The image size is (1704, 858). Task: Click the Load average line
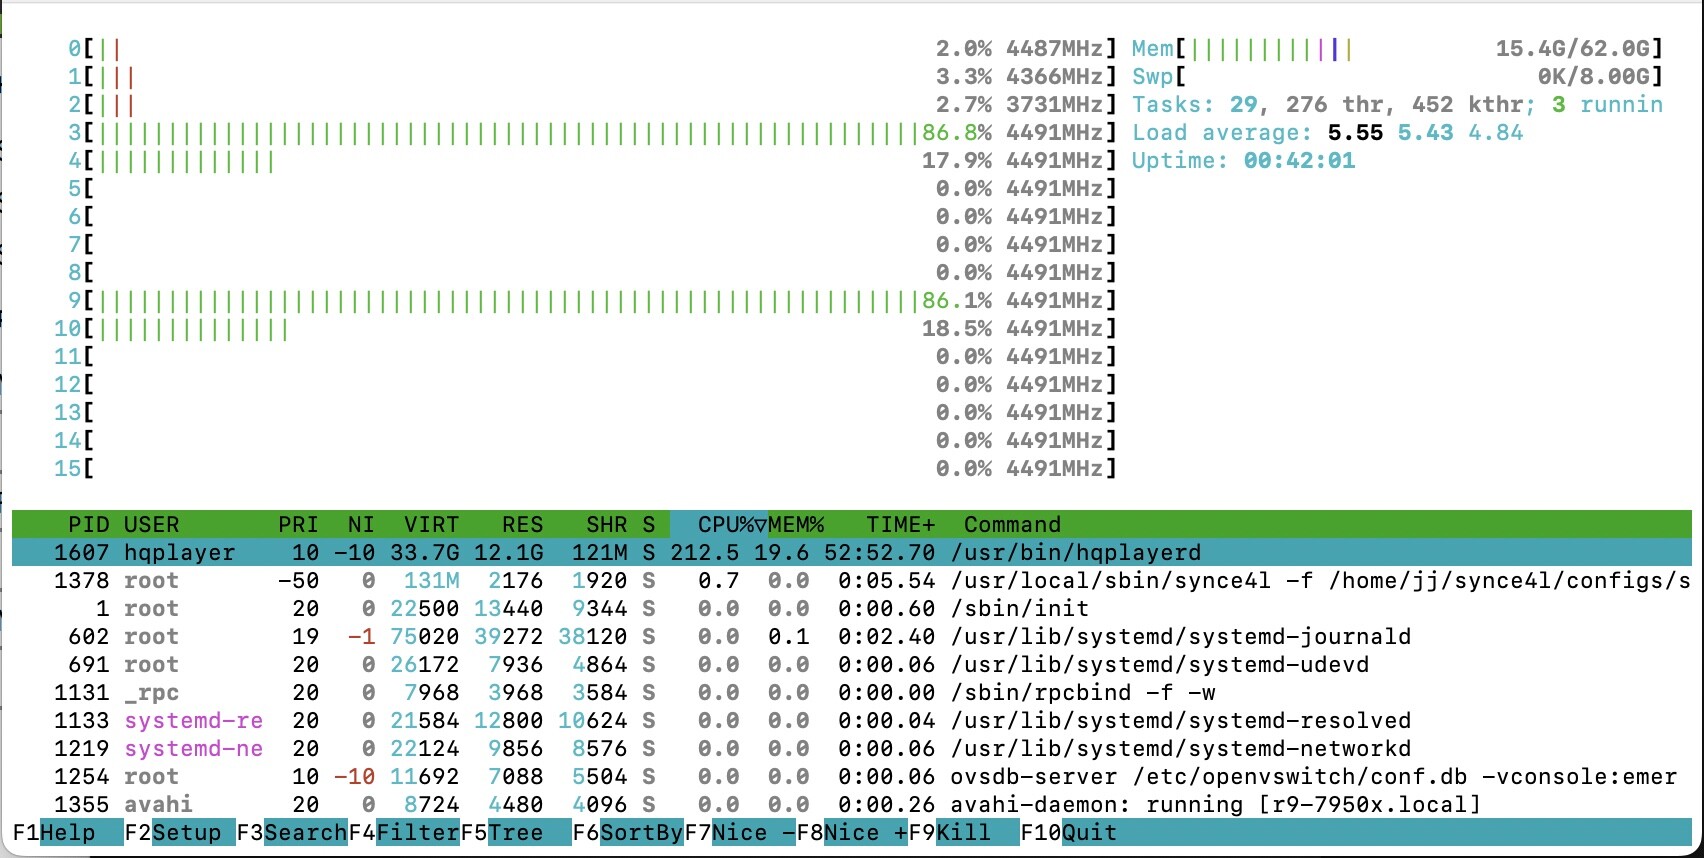click(x=1327, y=132)
